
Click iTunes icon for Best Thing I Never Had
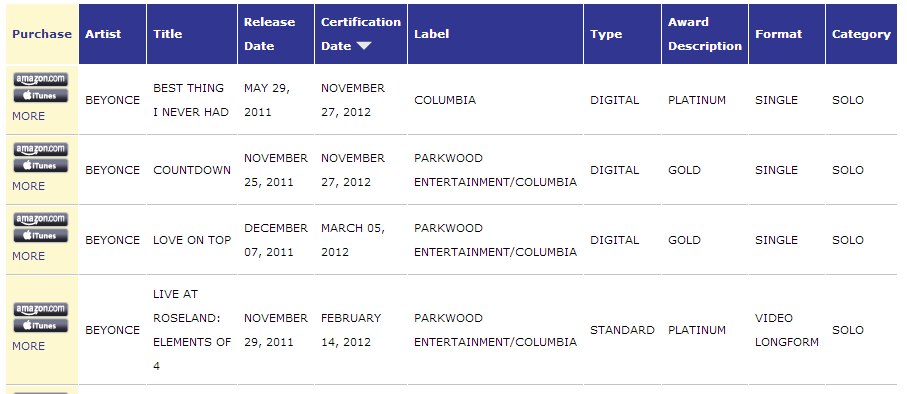(x=40, y=96)
